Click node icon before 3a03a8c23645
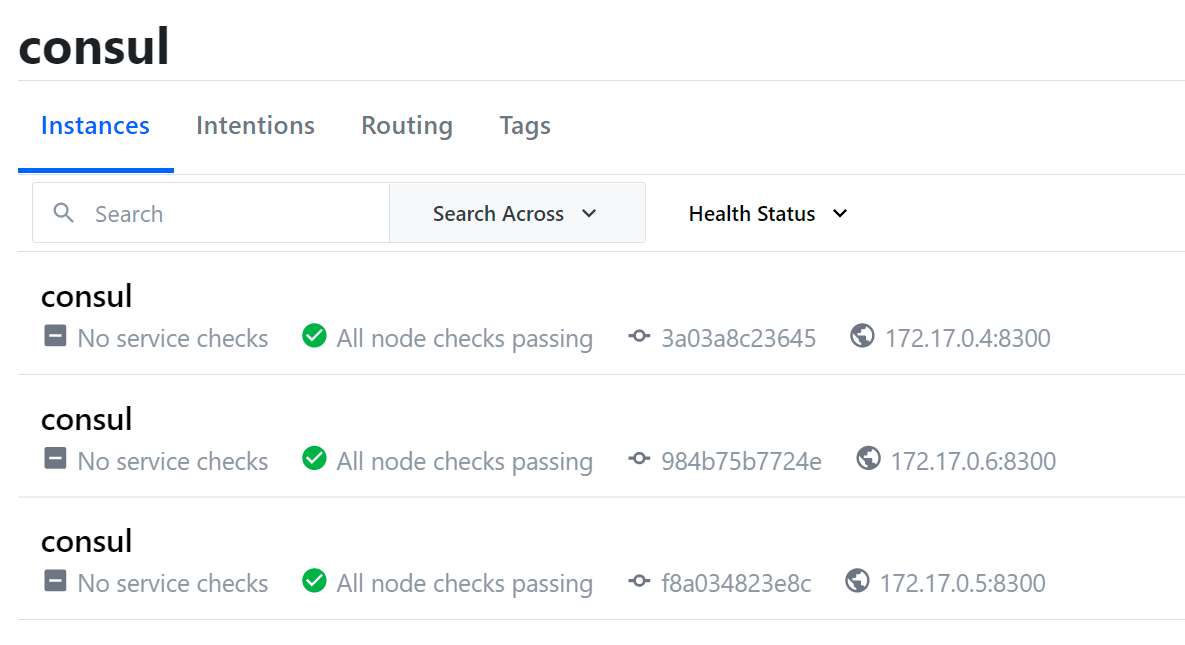The image size is (1185, 645). (x=639, y=336)
